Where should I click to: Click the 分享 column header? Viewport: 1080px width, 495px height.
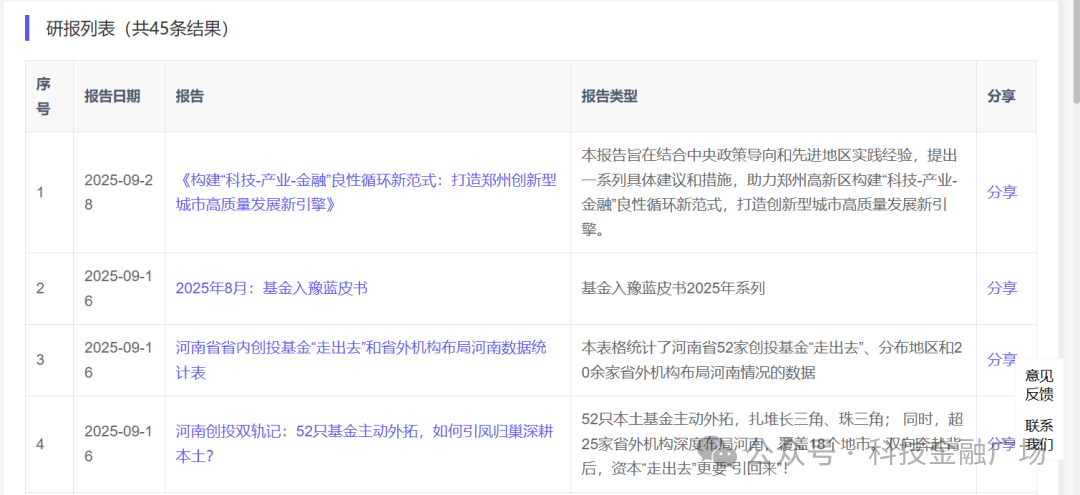click(x=1001, y=96)
